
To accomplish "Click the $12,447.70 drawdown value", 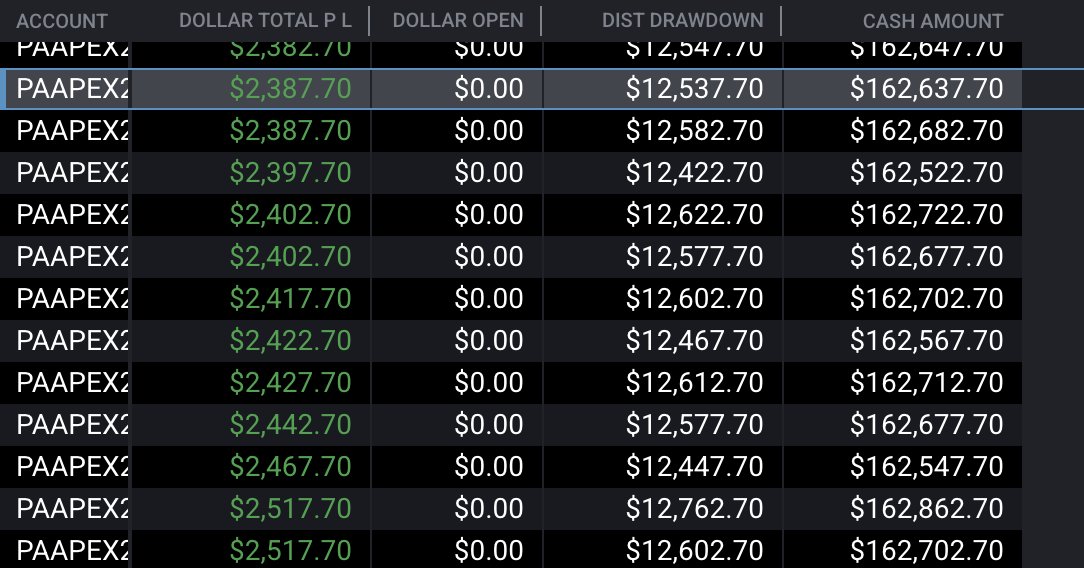I will (x=694, y=466).
